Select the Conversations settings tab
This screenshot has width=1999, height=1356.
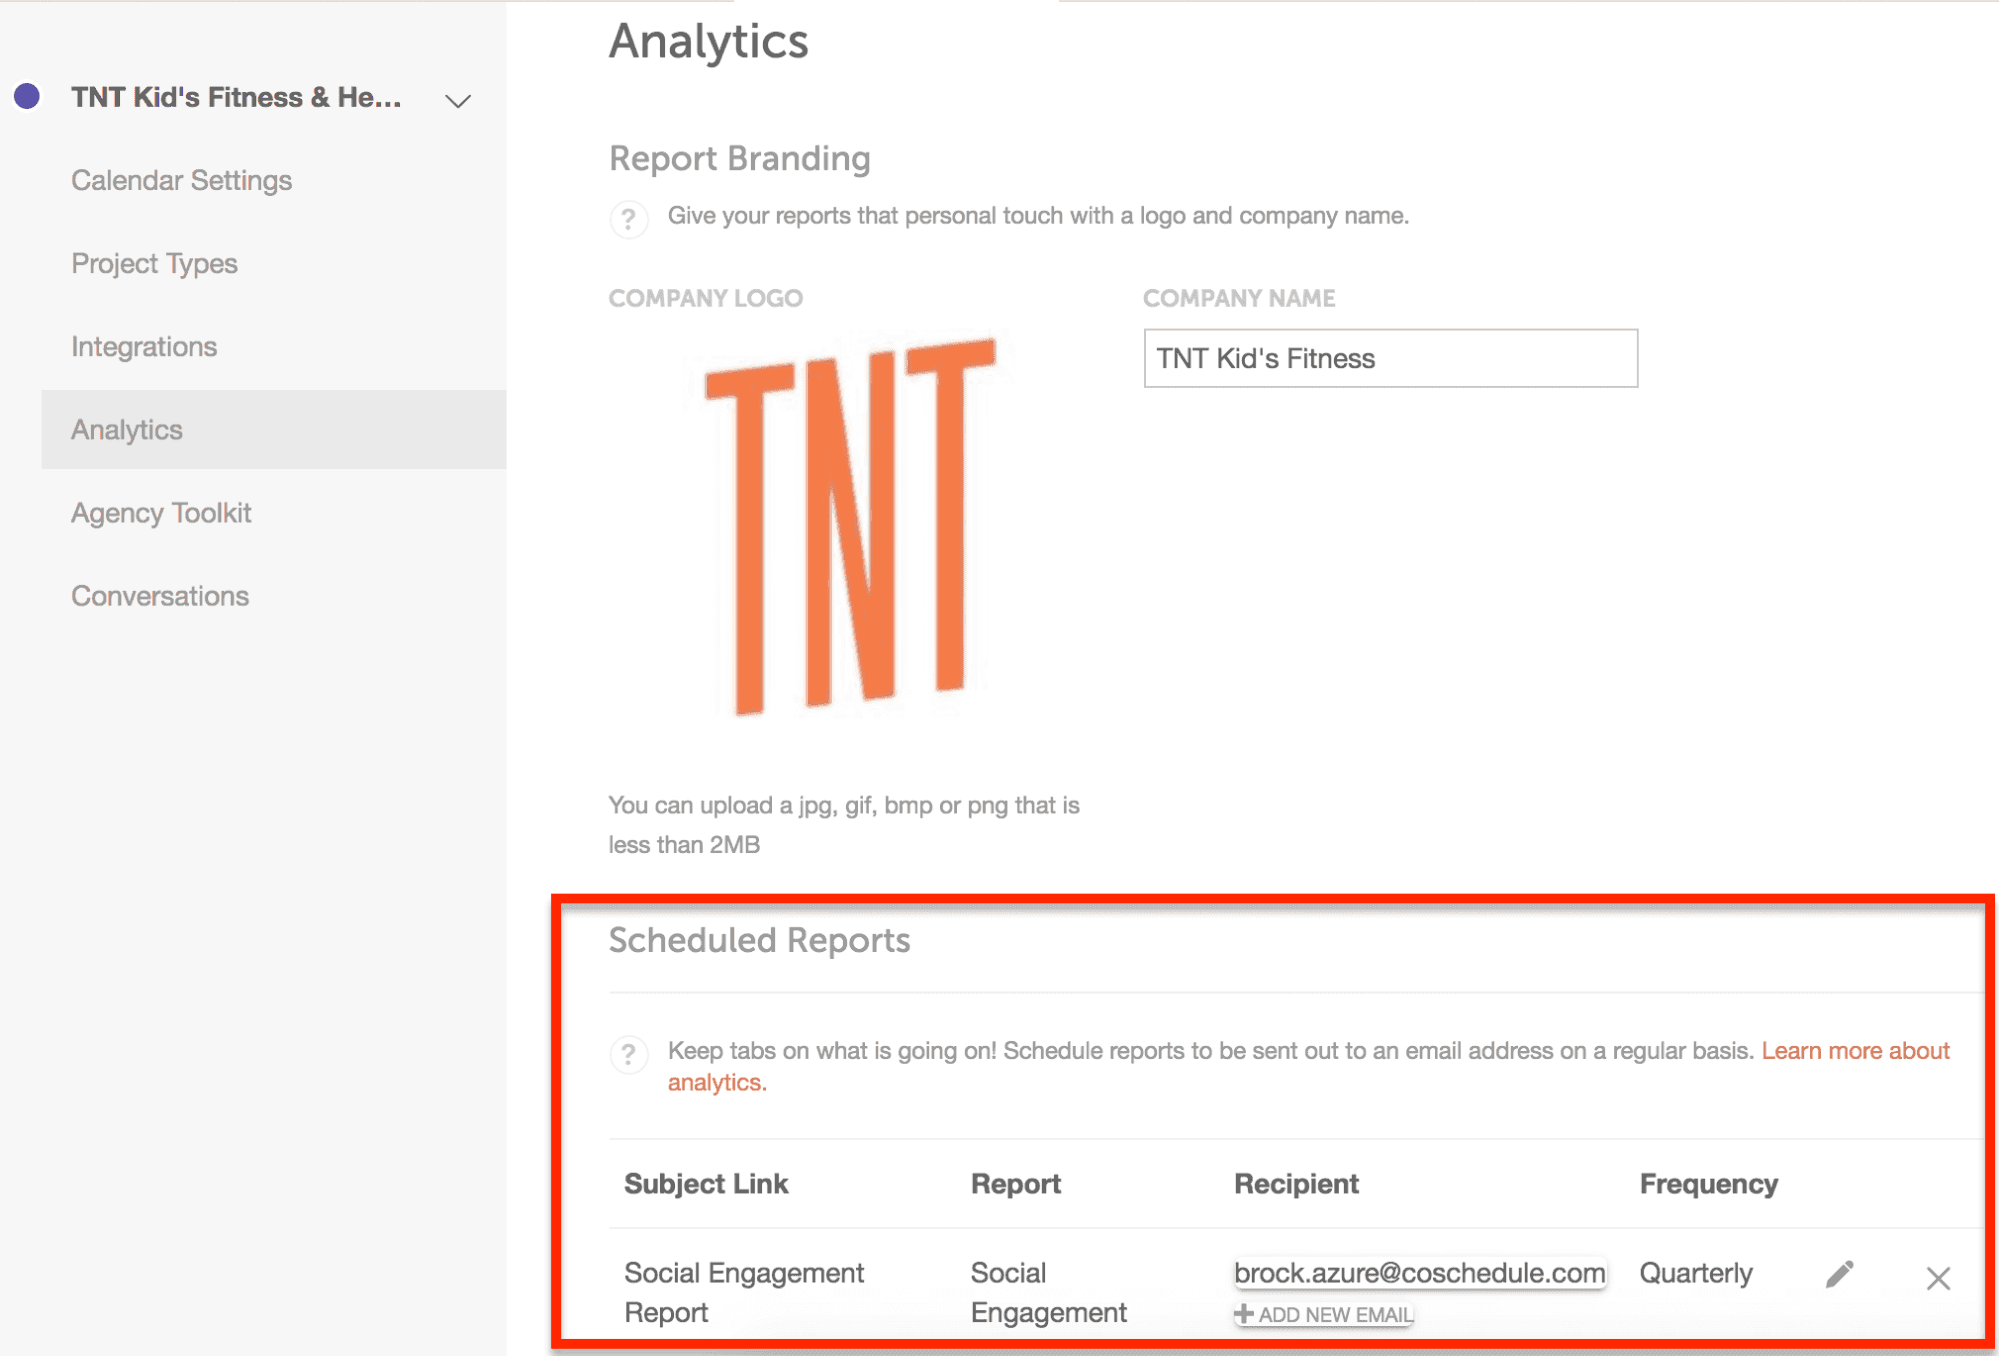click(x=162, y=595)
